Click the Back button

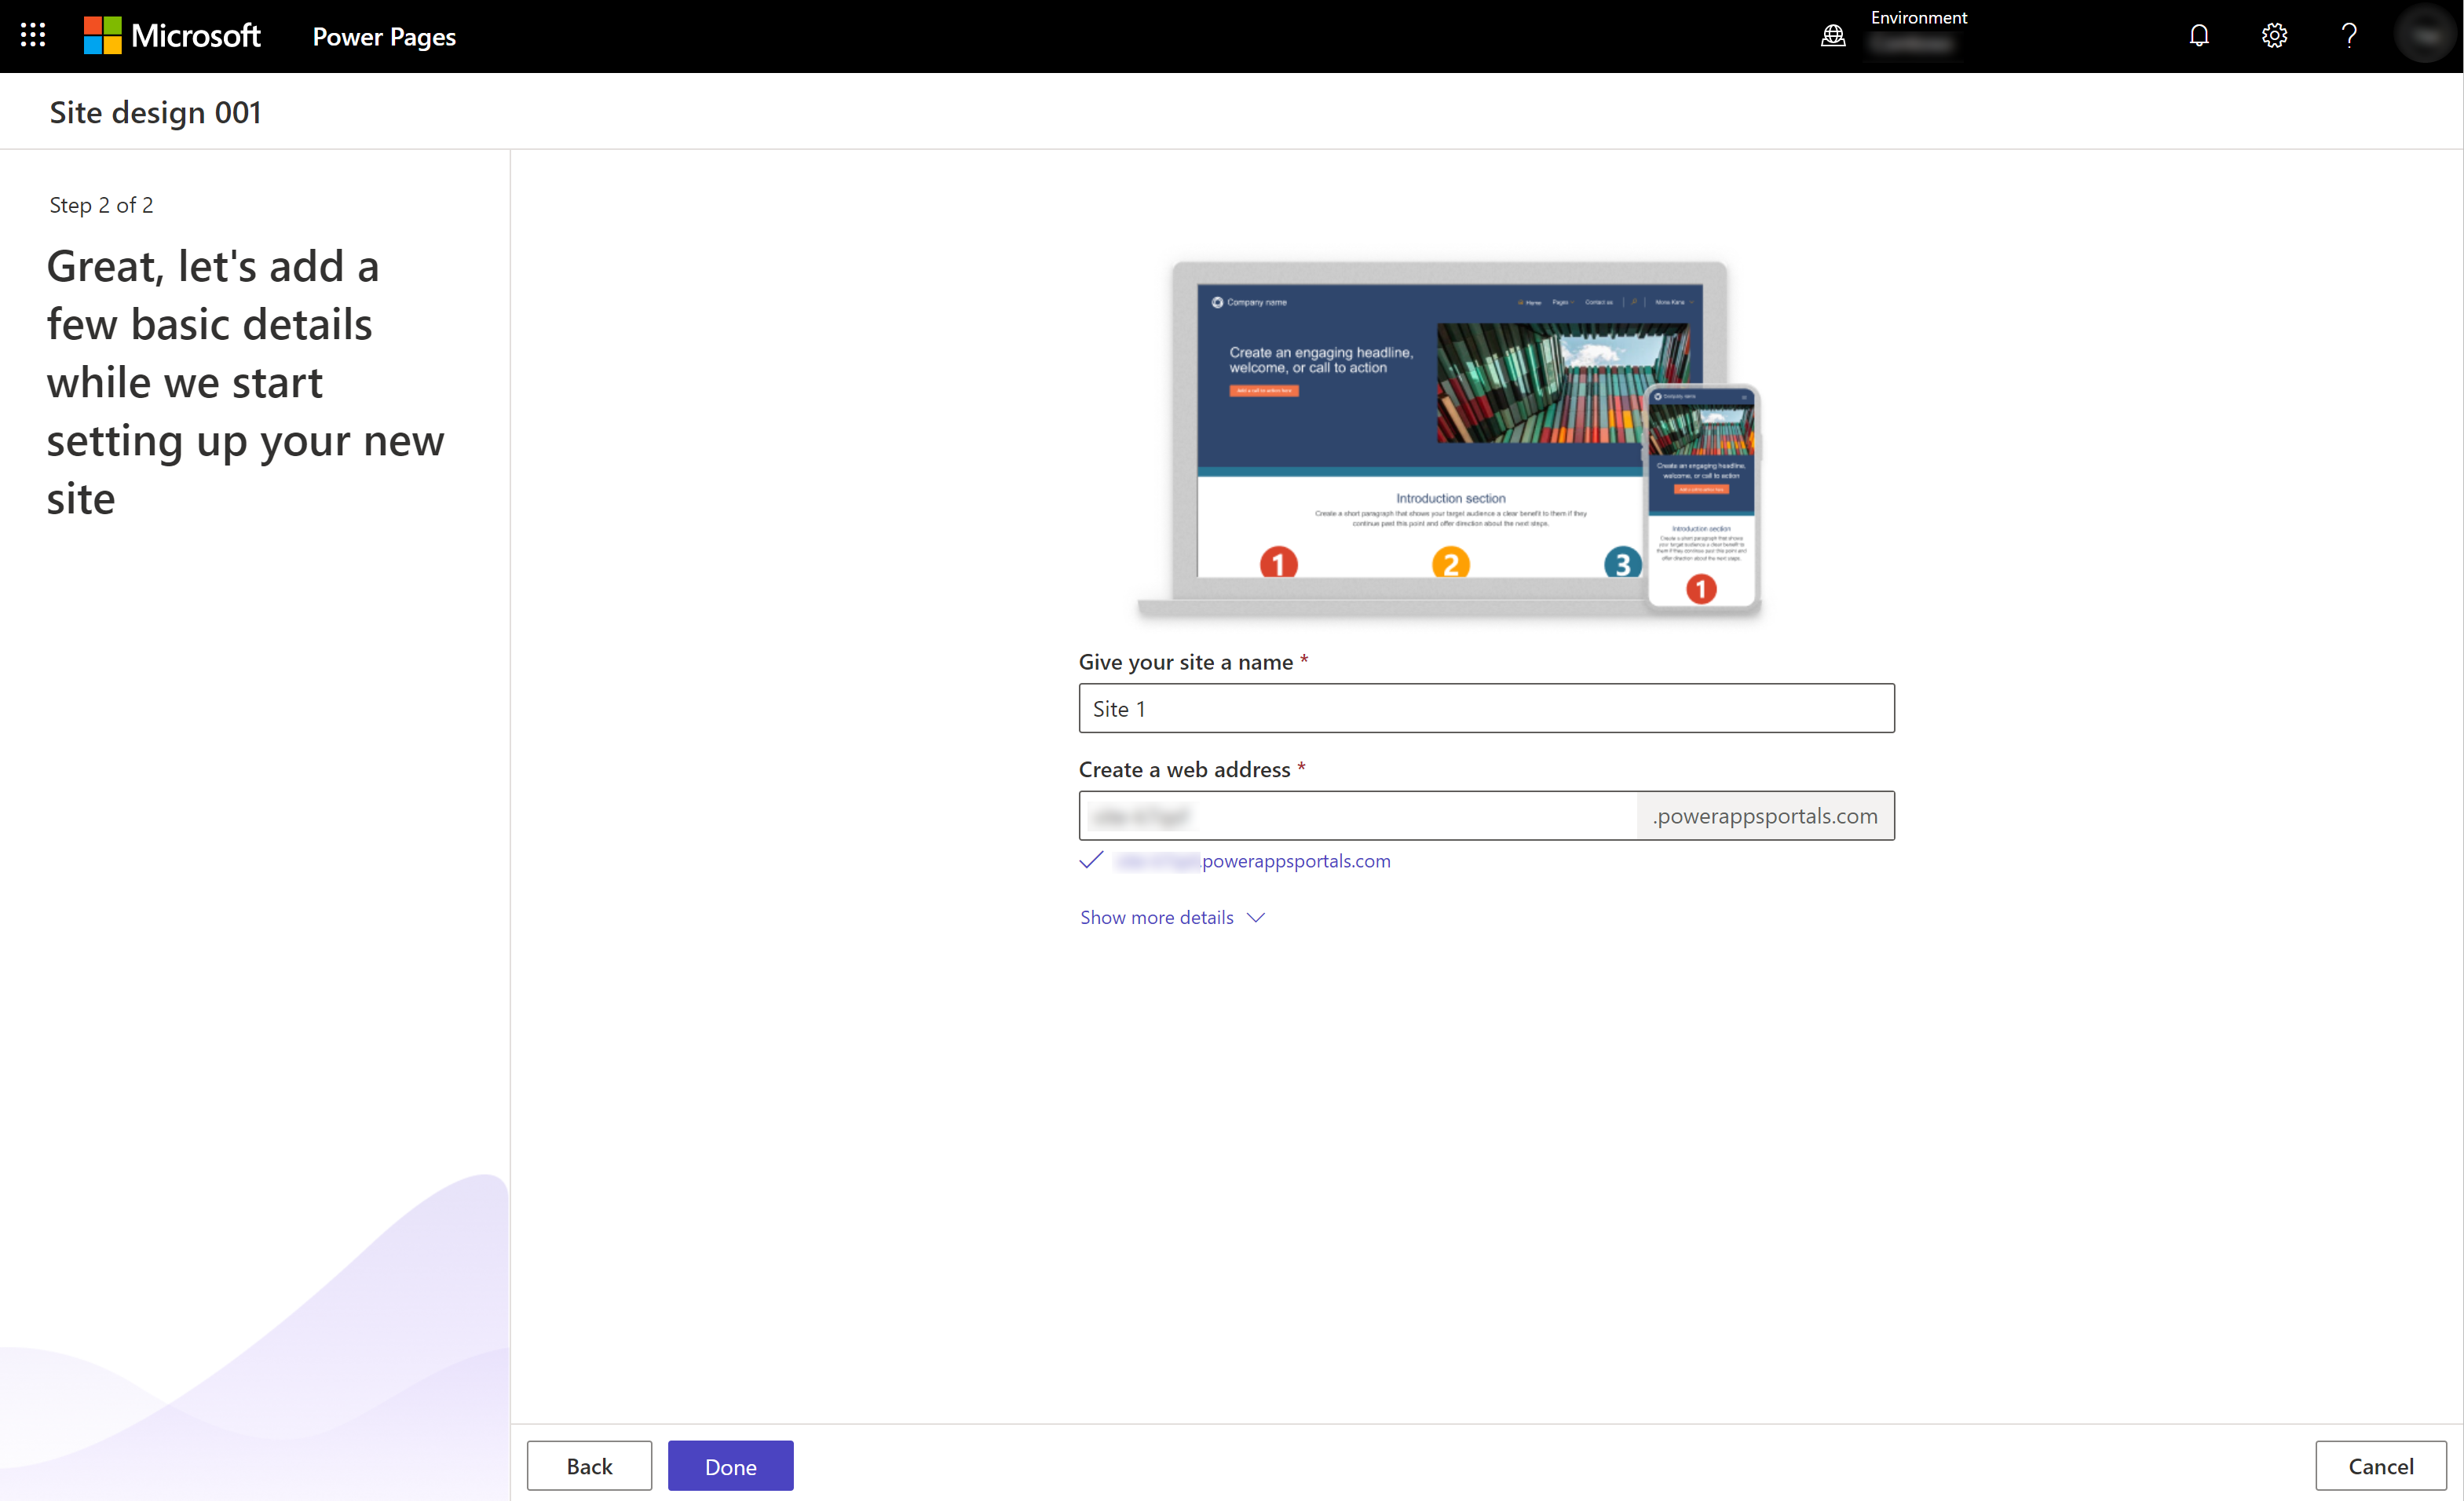[x=590, y=1466]
